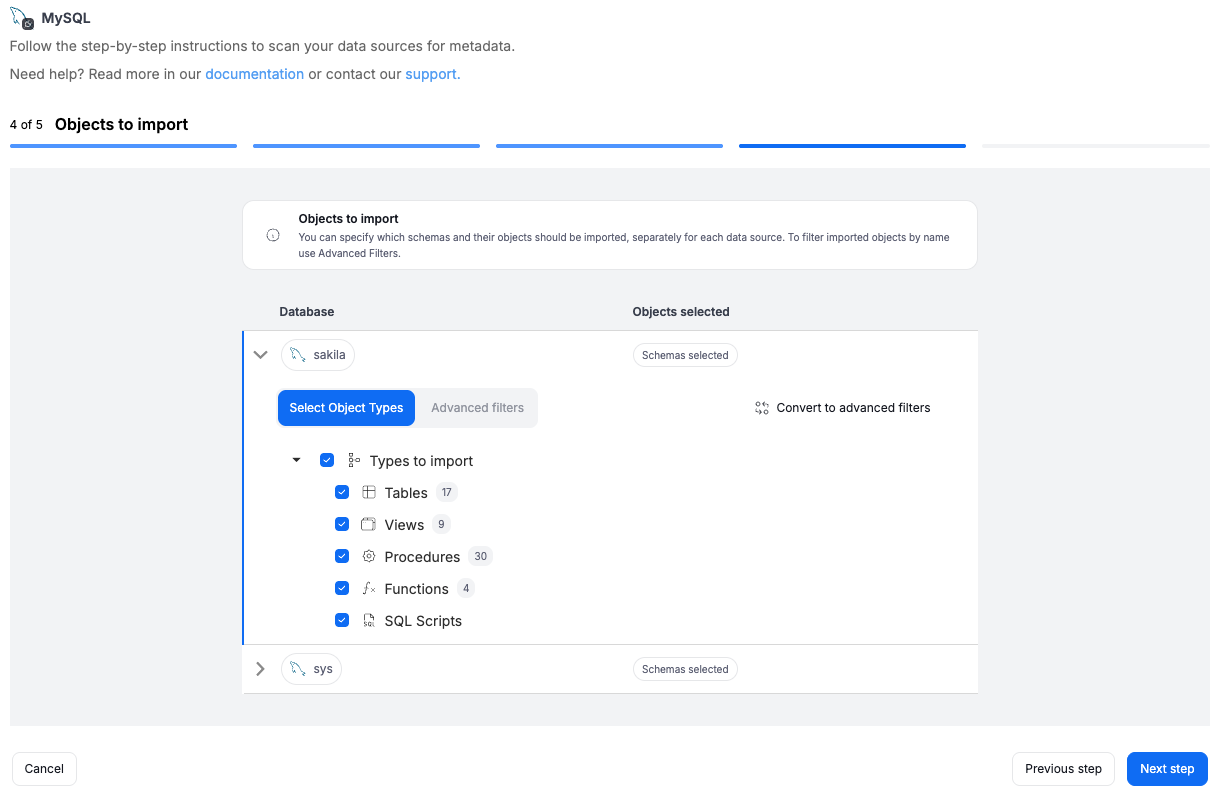Click the Procedures gear icon
This screenshot has width=1217, height=794.
click(x=369, y=557)
